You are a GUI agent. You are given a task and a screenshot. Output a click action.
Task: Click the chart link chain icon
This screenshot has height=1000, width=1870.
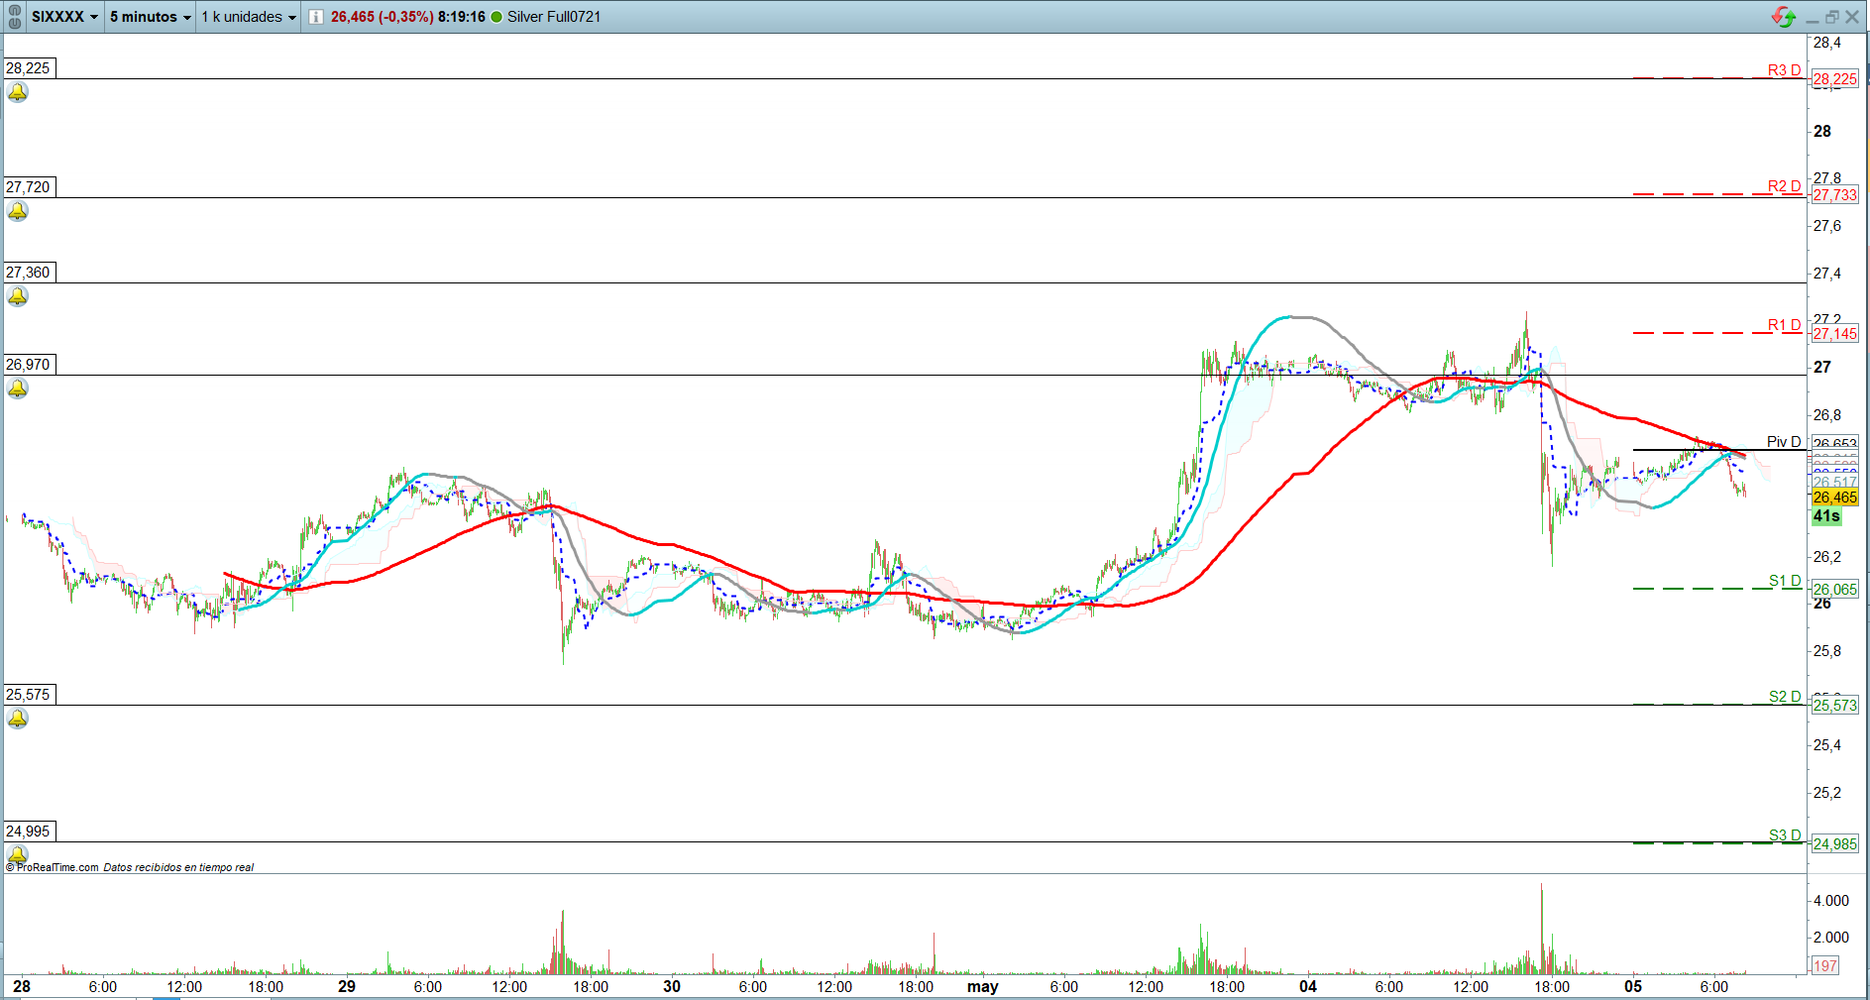(14, 17)
